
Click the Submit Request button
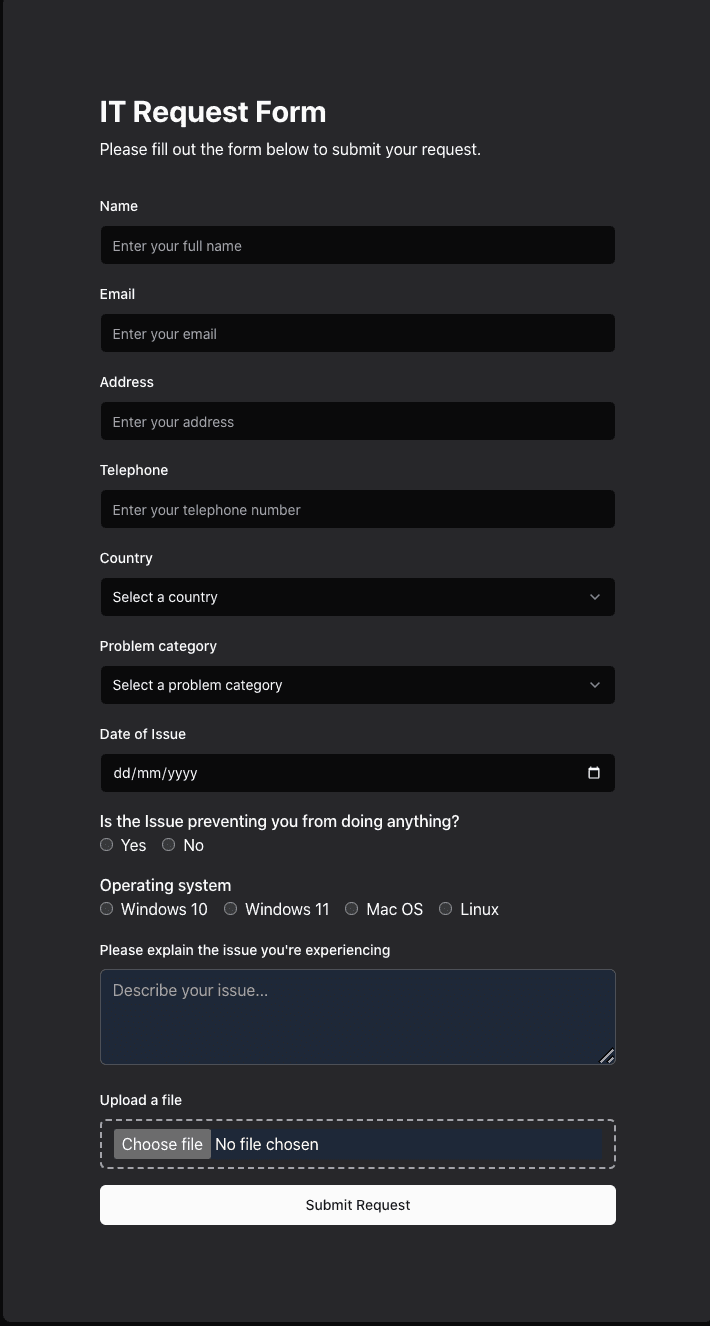coord(357,1205)
